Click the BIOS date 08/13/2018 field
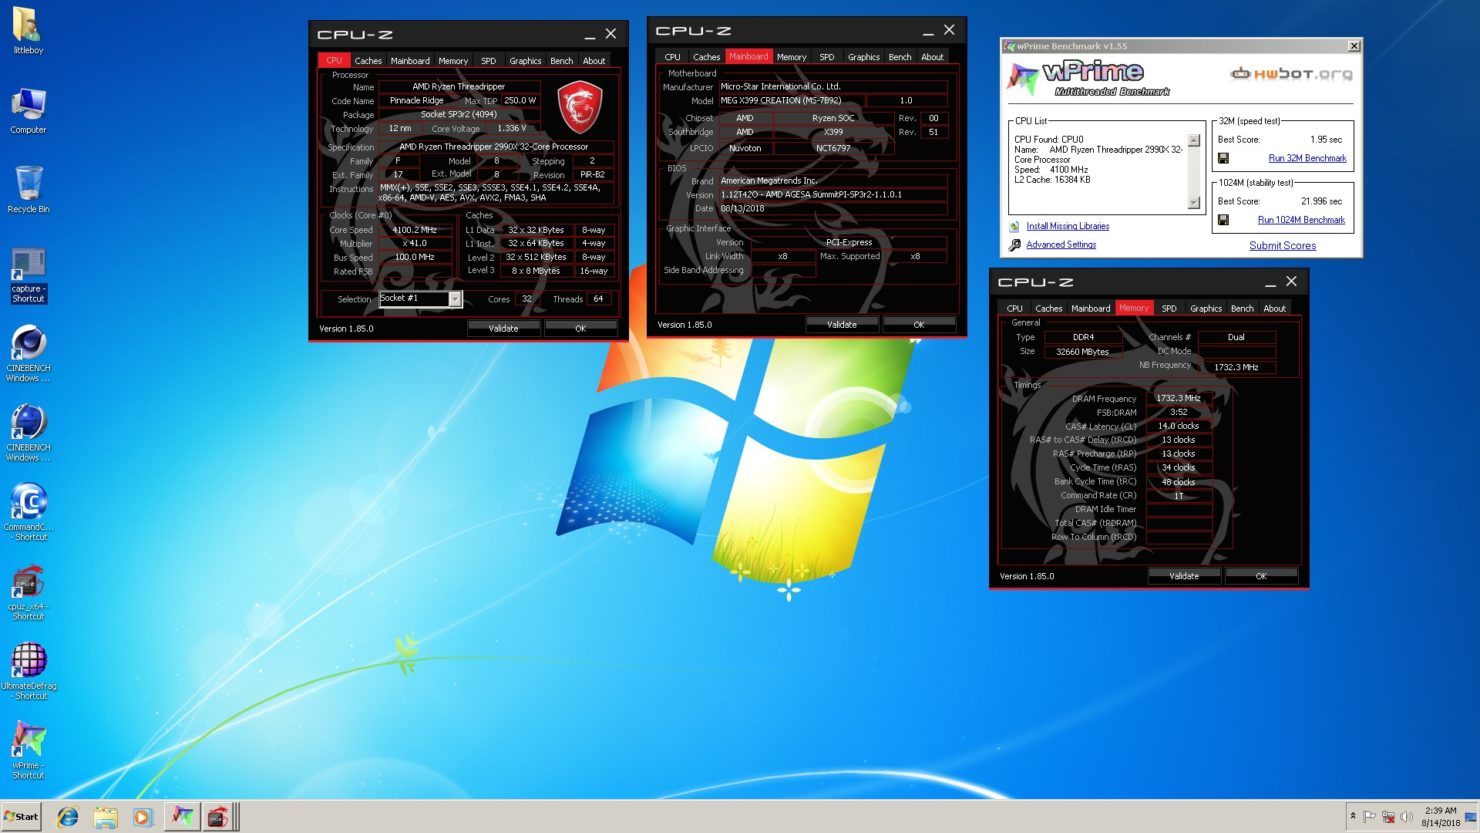 (x=832, y=209)
